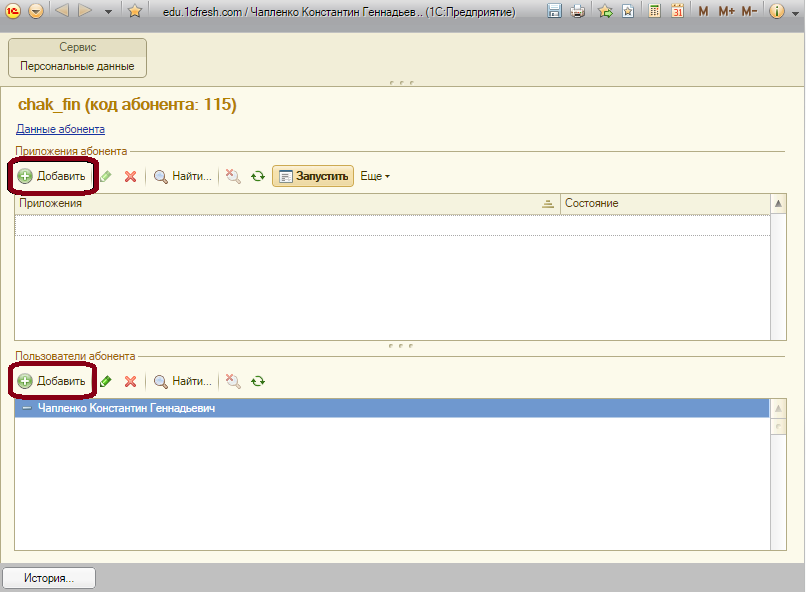Click cancel search icon in applications toolbar
The height and width of the screenshot is (592, 806).
click(233, 176)
